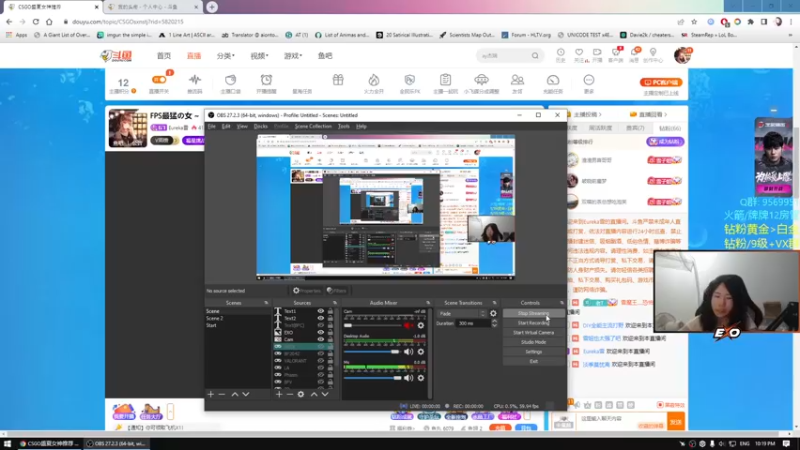The image size is (800, 450).
Task: Move source down in Sources list
Action: point(325,394)
